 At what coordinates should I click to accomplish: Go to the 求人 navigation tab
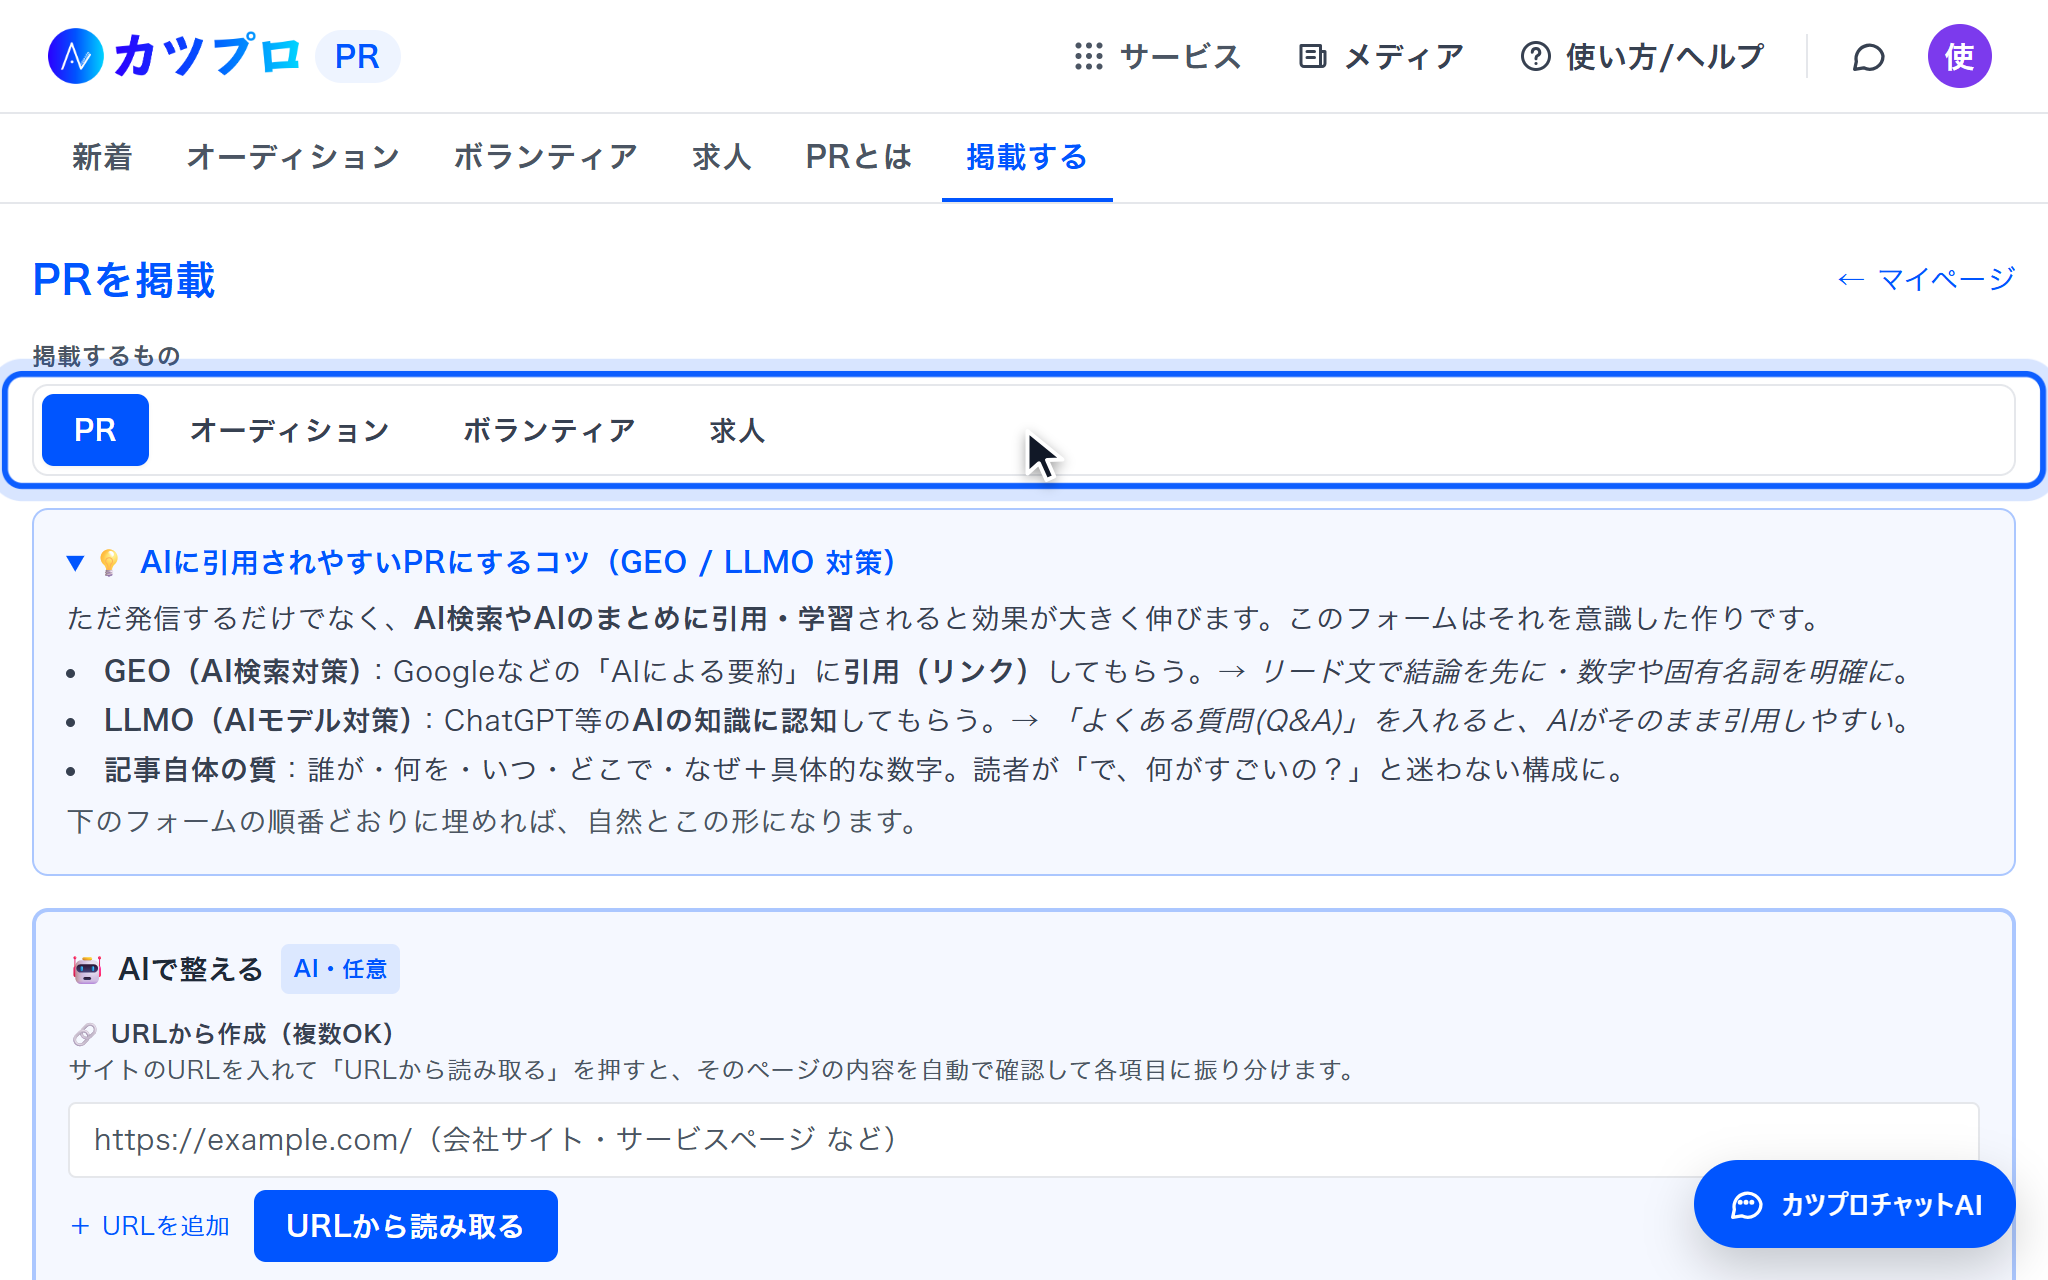pyautogui.click(x=722, y=157)
